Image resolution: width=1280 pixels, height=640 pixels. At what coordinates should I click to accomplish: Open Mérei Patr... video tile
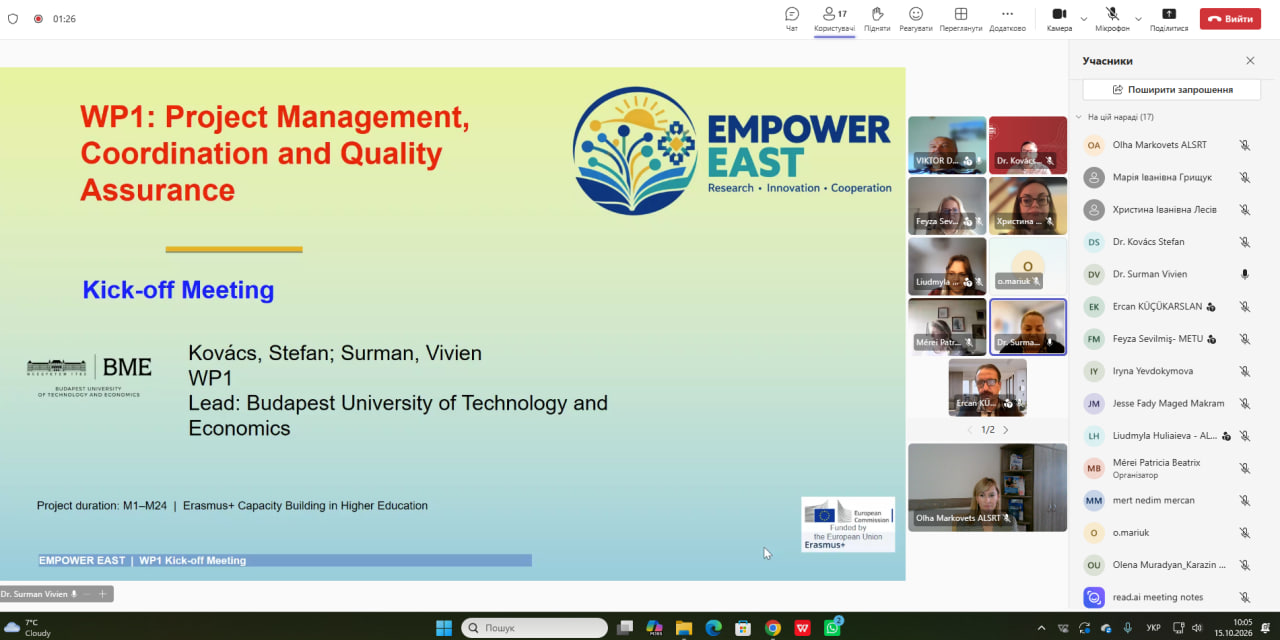(947, 327)
